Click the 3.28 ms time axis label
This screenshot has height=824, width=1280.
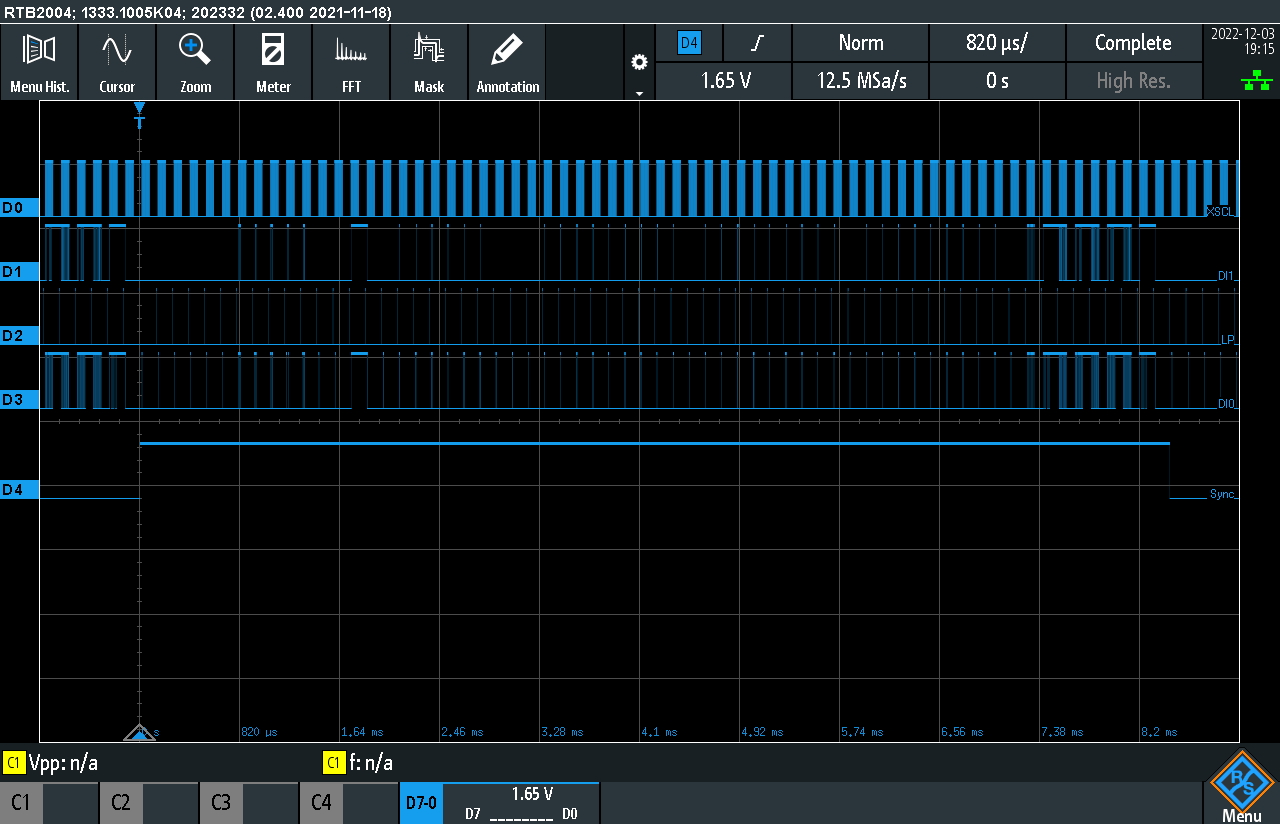(561, 732)
